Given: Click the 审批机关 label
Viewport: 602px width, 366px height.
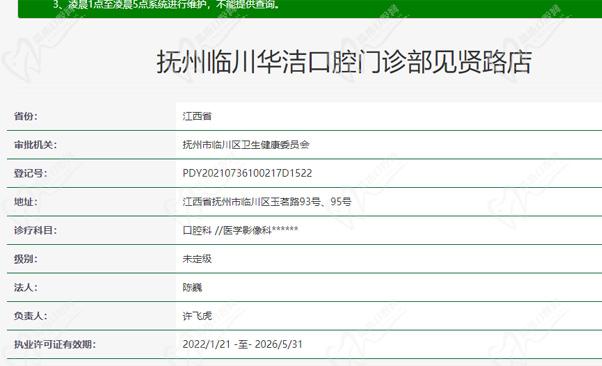Looking at the screenshot, I should tap(35, 145).
